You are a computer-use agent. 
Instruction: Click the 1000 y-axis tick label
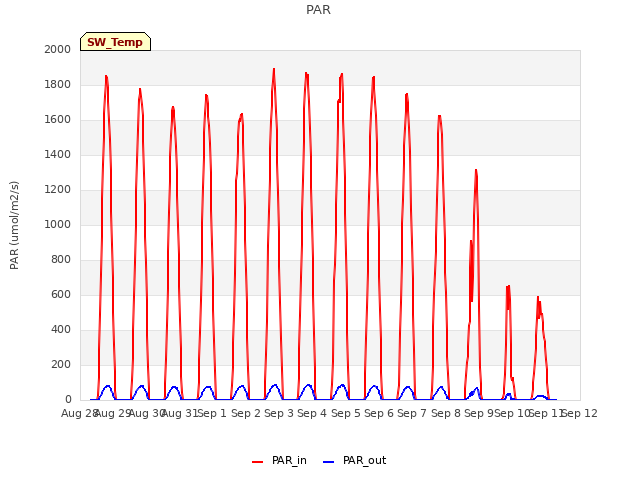58,224
